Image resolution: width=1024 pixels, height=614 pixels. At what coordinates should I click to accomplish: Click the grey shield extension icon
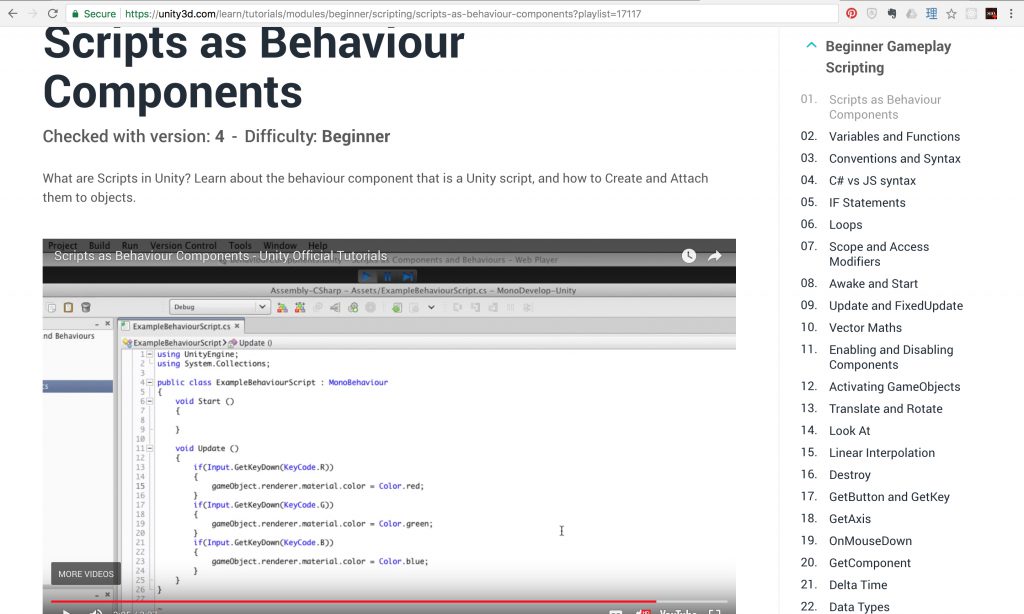[872, 13]
